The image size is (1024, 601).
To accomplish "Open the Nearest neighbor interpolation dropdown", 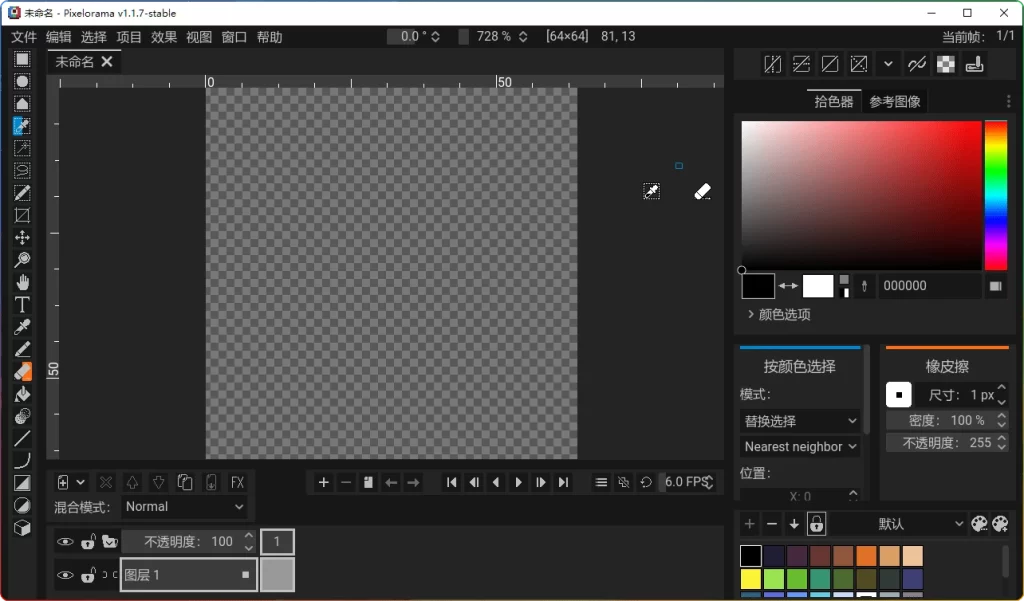I will coord(799,446).
